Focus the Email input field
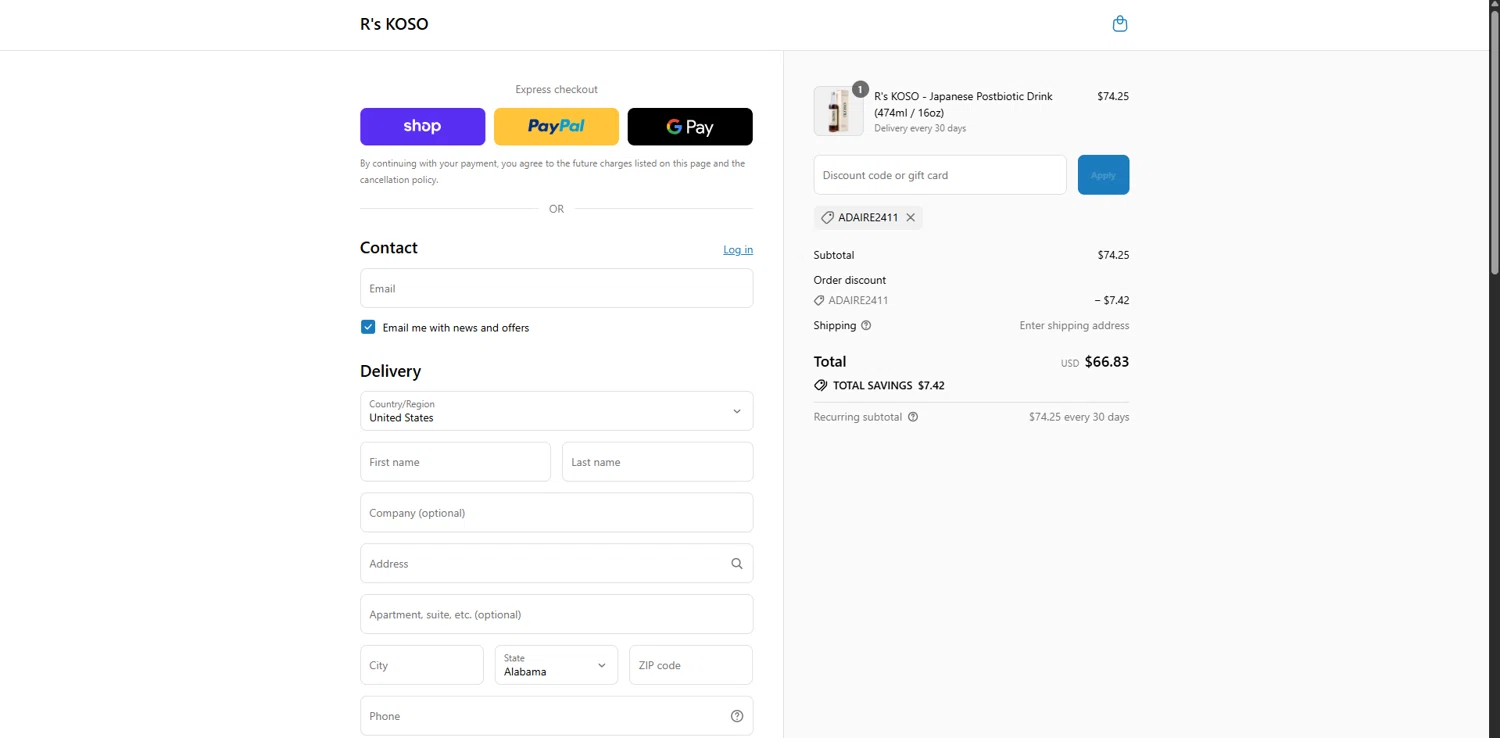The image size is (1500, 738). tap(556, 288)
